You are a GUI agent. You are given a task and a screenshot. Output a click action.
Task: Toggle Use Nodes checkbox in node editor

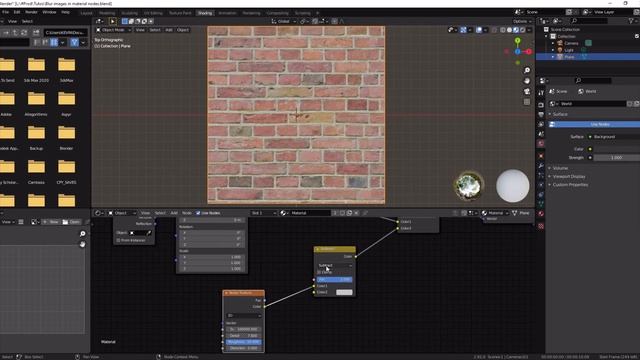coord(198,213)
